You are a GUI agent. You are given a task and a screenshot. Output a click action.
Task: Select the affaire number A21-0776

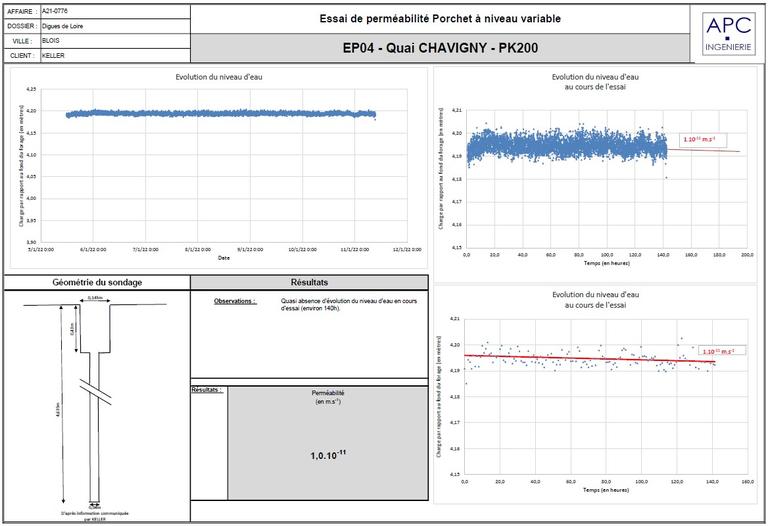(x=55, y=11)
